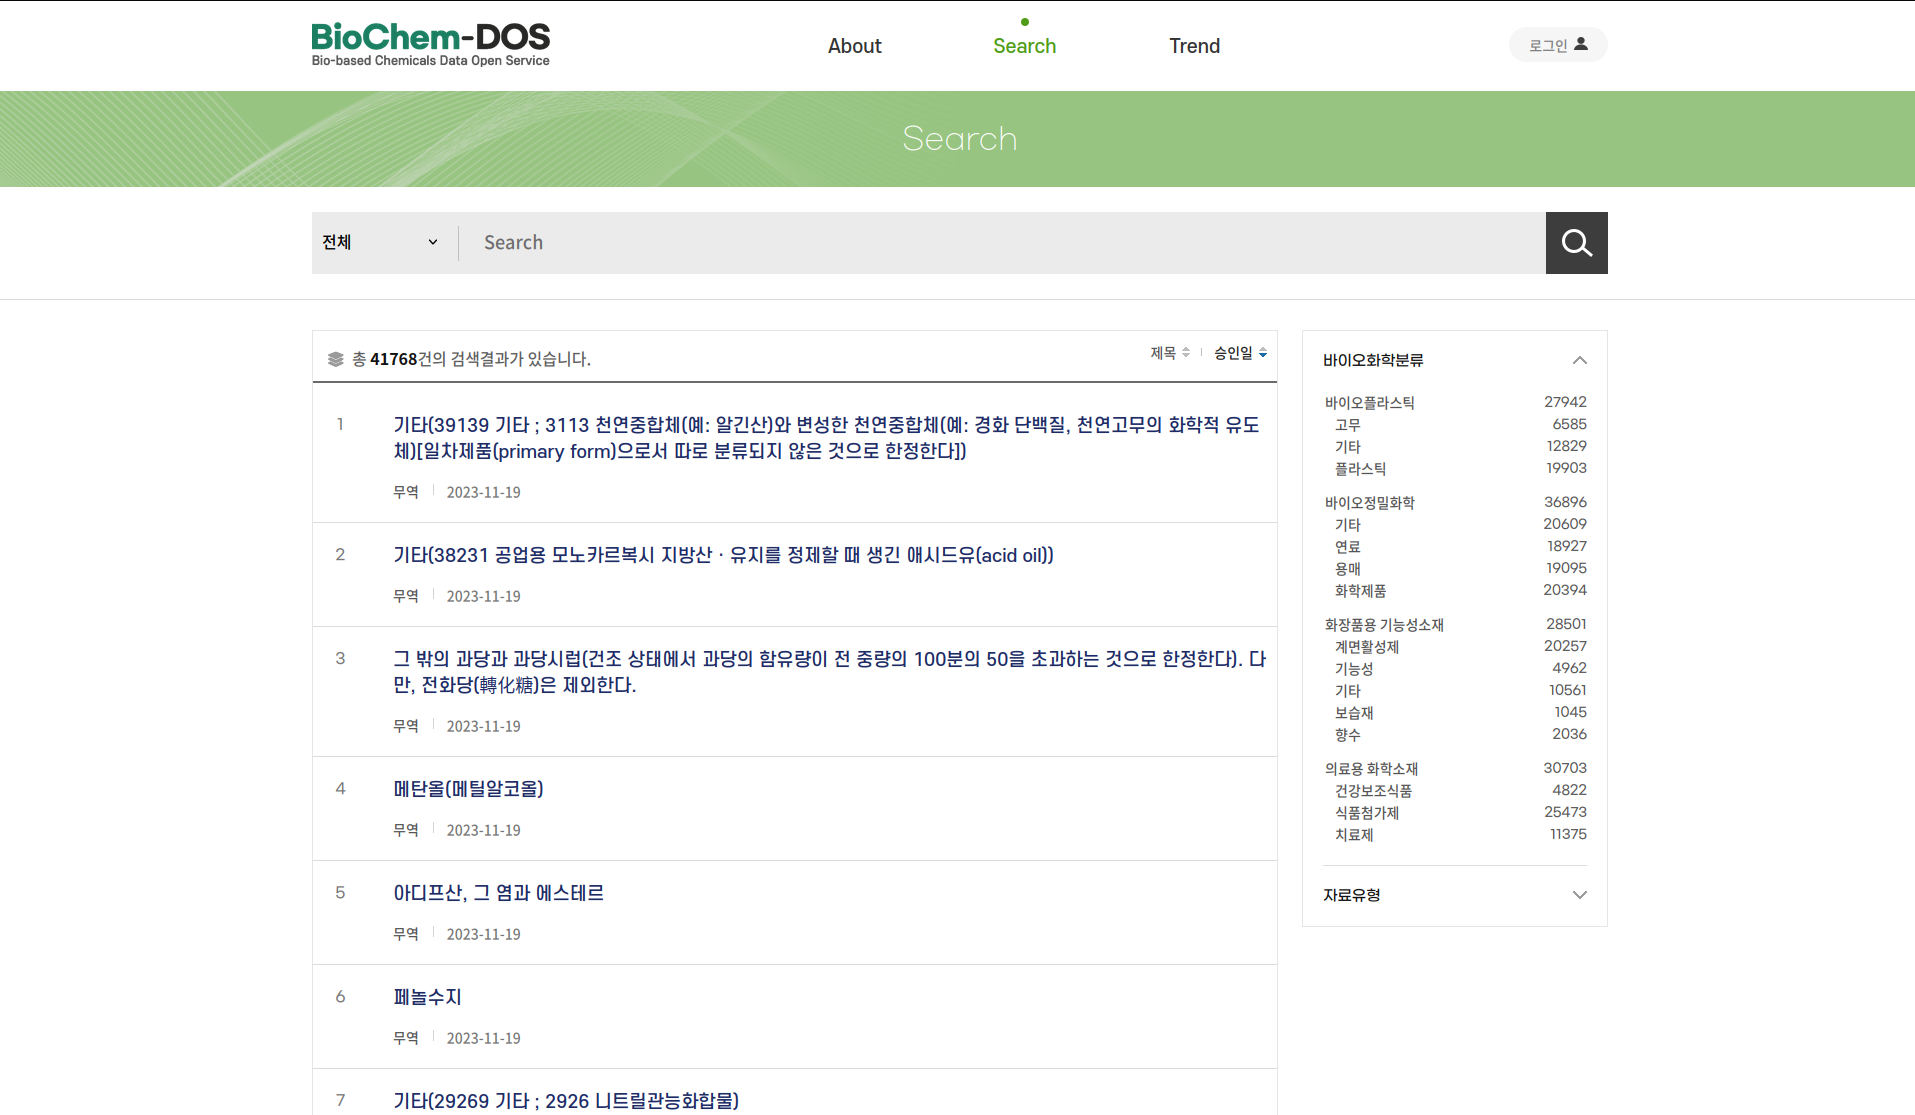Filter by 식품첨가제 subcategory

pyautogui.click(x=1366, y=813)
